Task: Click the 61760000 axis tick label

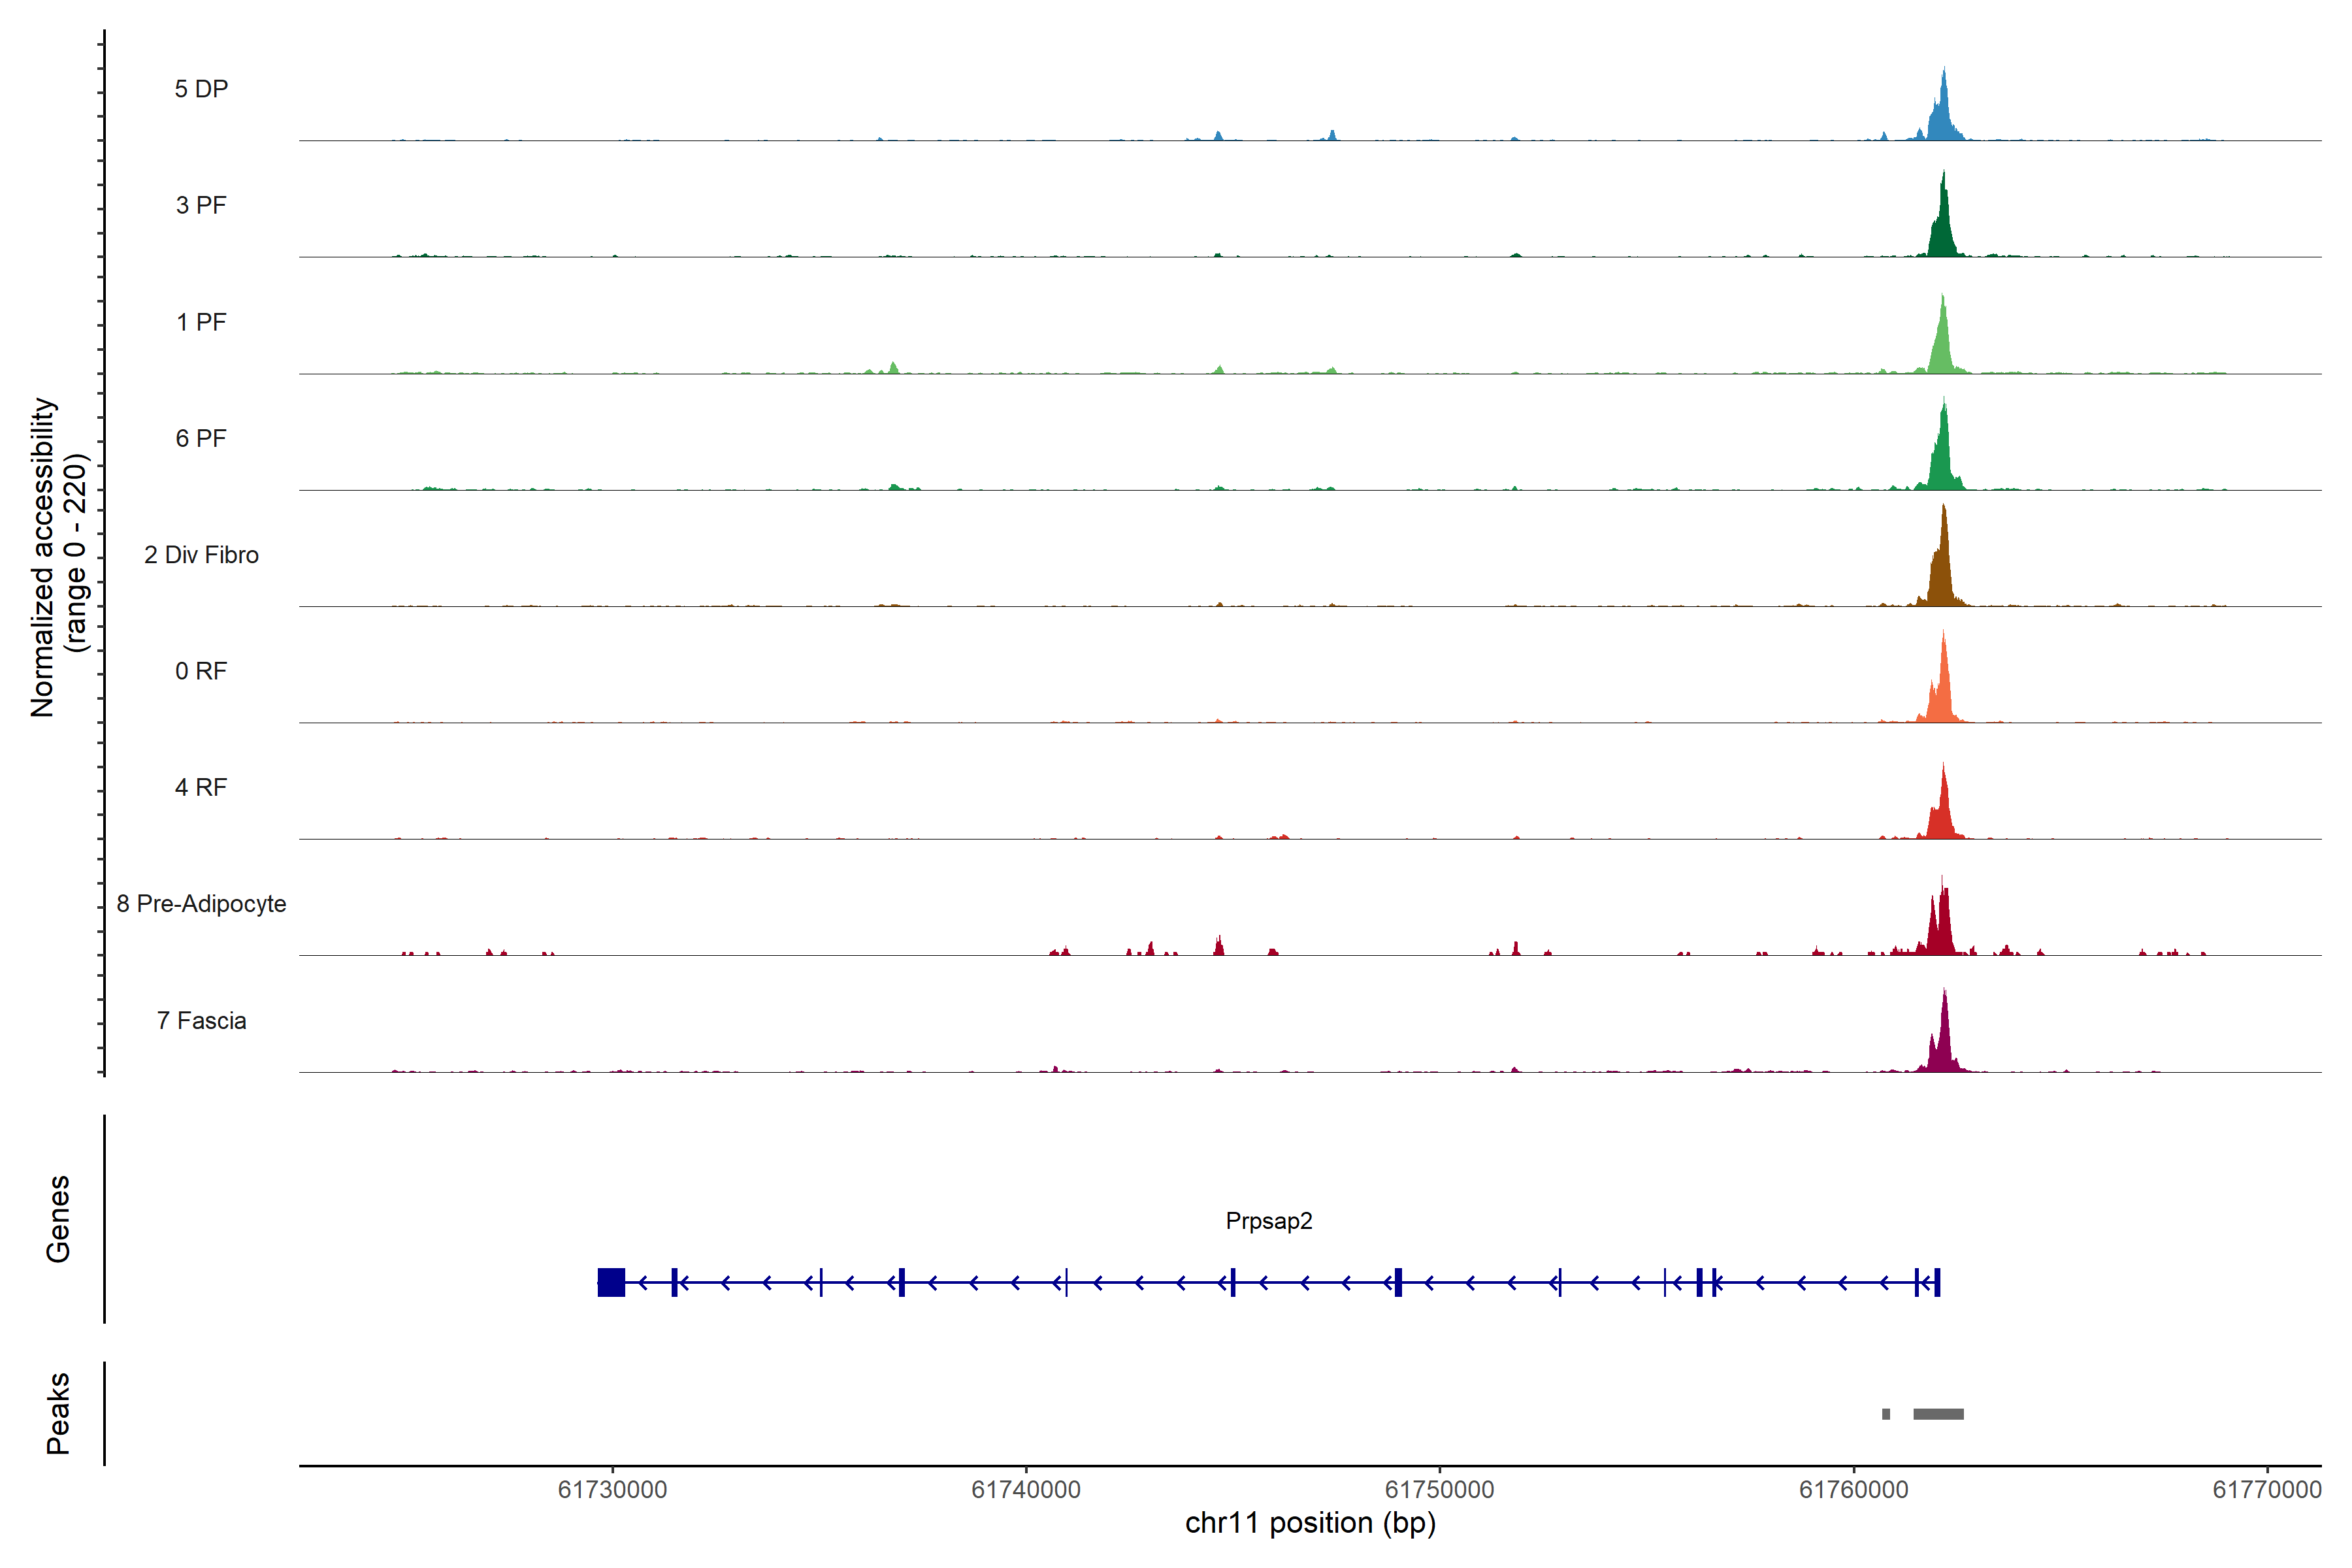Action: pos(1853,1490)
